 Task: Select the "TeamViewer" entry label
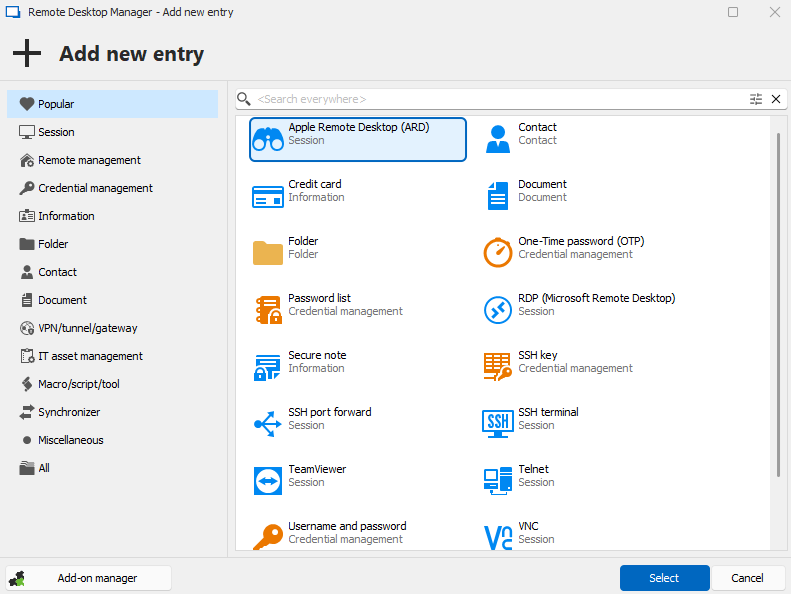(317, 469)
